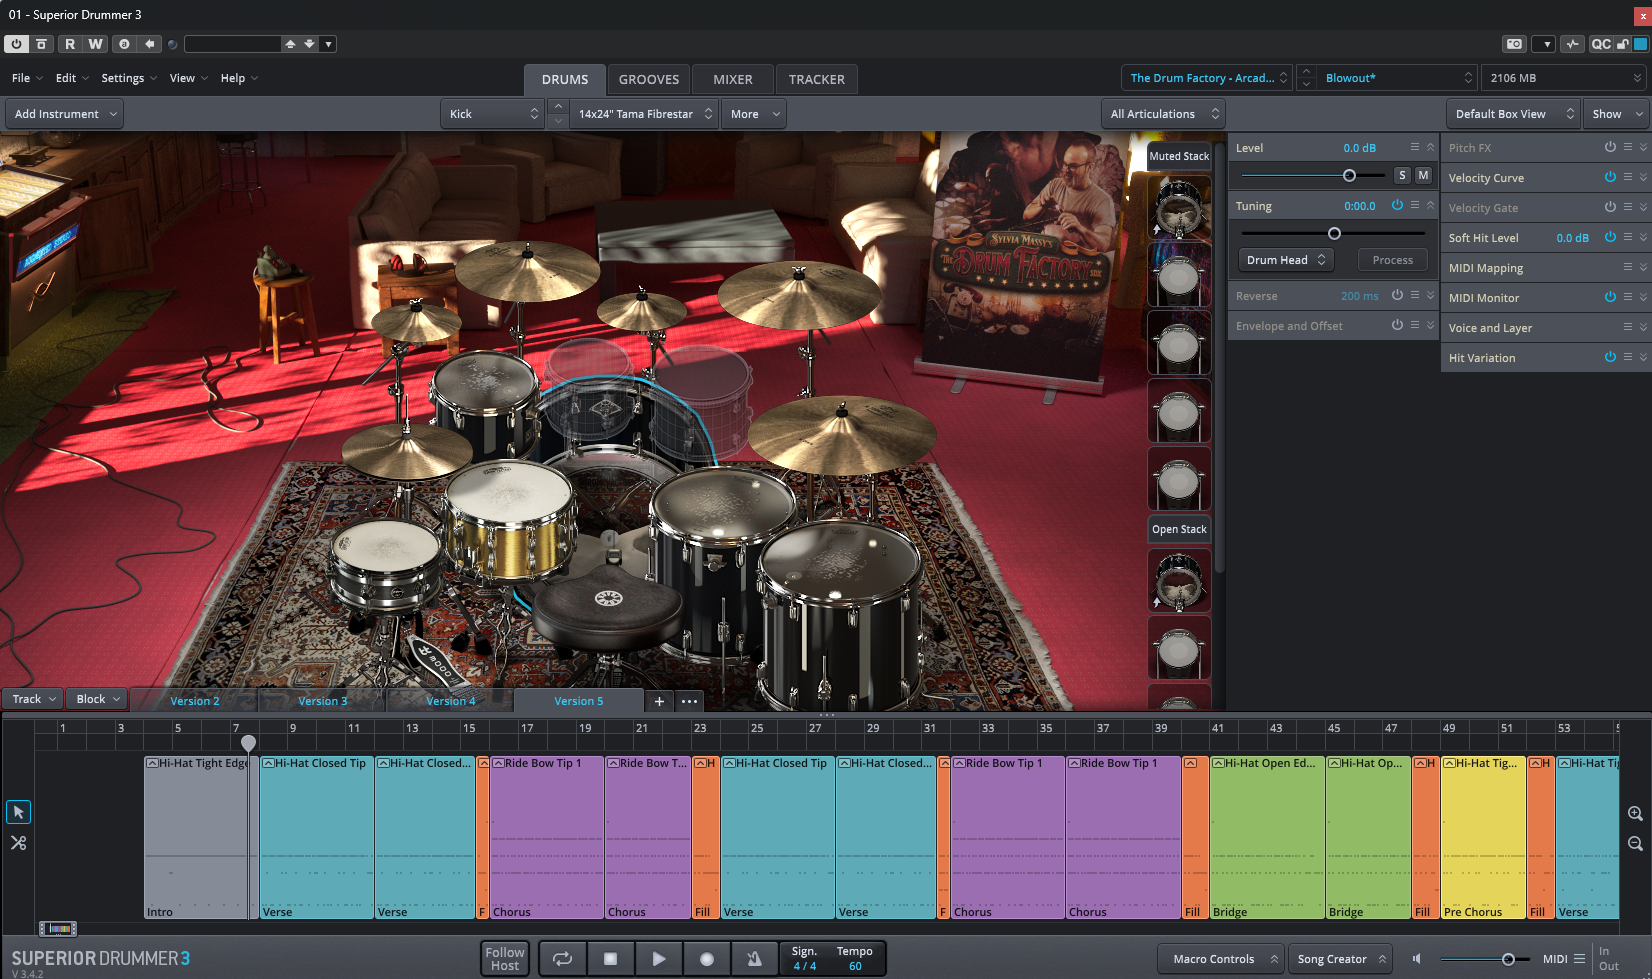The image size is (1652, 979).
Task: Toggle the Tuning power button
Action: 1397,205
